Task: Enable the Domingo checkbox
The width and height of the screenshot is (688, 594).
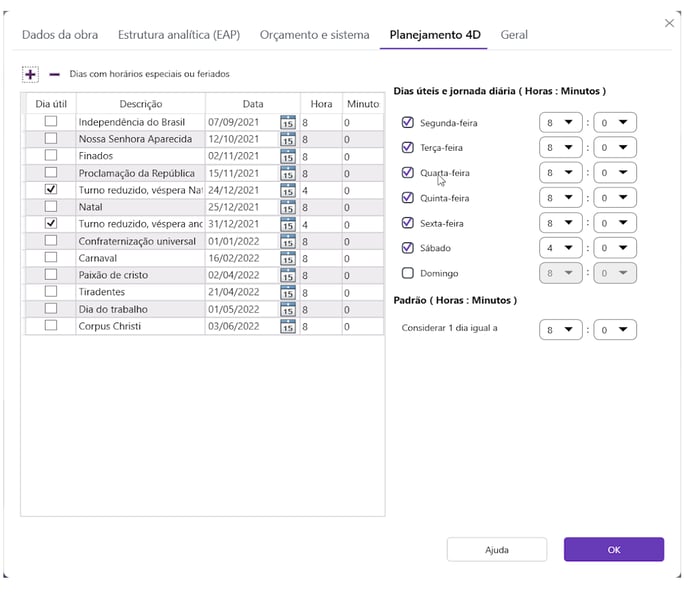Action: pos(407,273)
